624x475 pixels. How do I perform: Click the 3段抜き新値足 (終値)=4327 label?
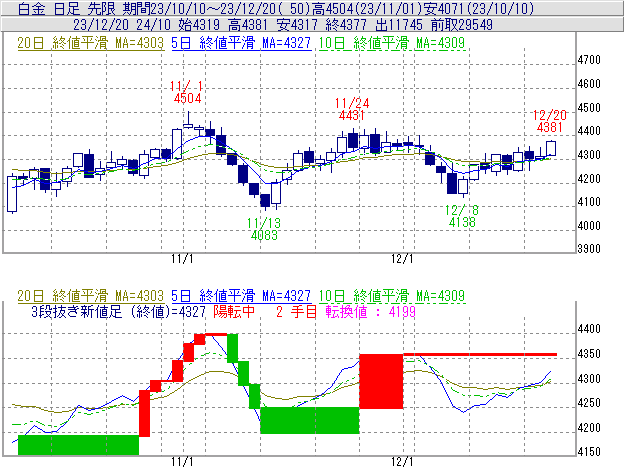(118, 311)
